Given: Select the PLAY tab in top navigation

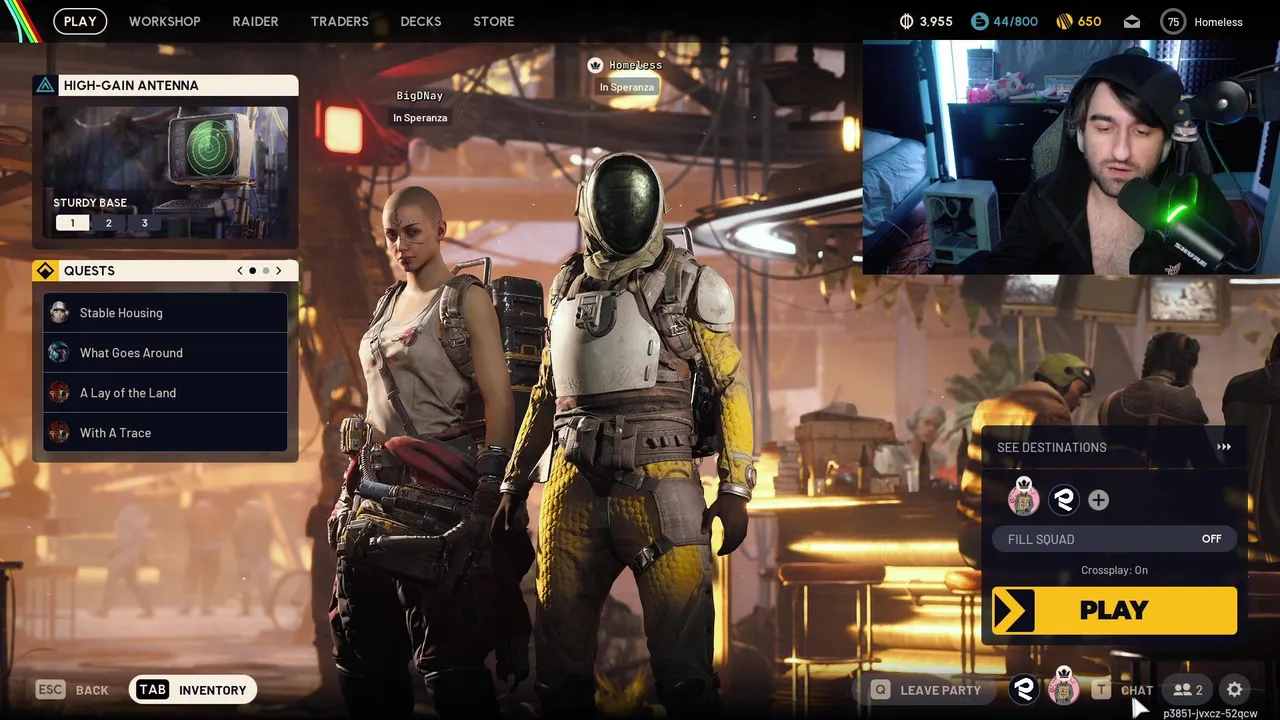Looking at the screenshot, I should coord(80,21).
